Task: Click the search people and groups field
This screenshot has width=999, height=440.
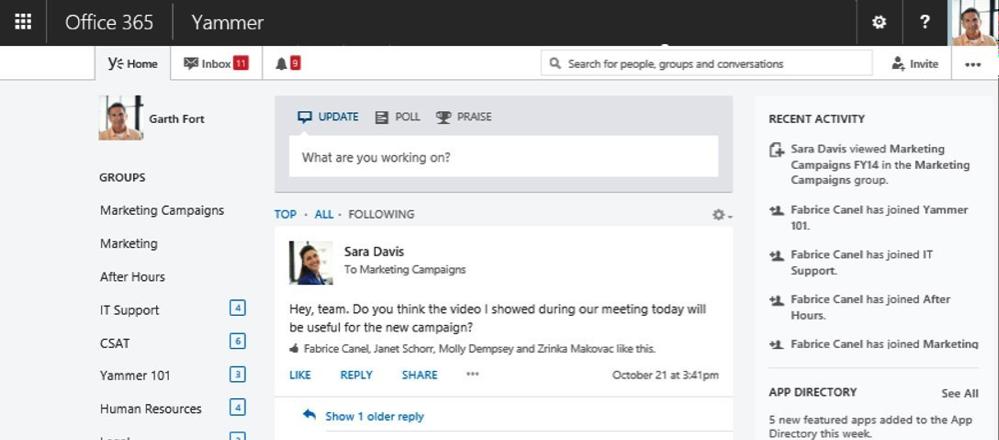Action: (707, 64)
